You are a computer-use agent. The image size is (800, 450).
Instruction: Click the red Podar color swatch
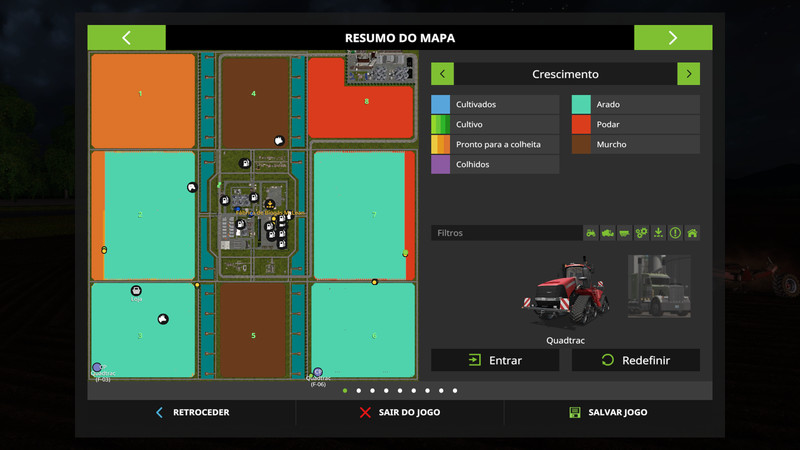pos(581,125)
